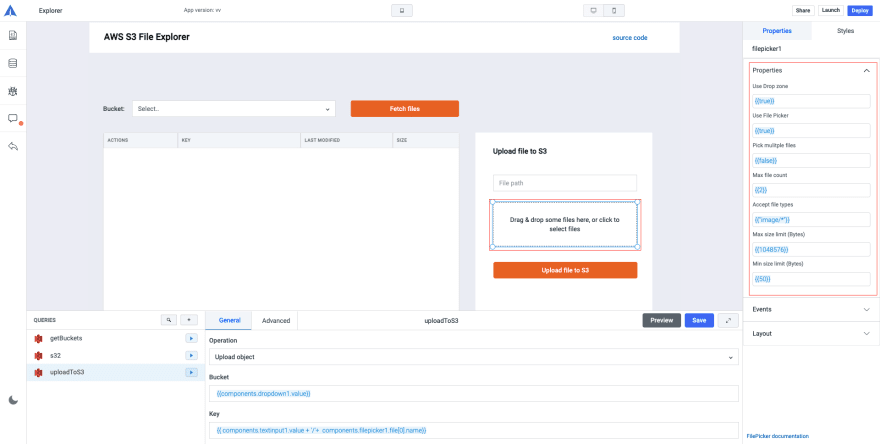
Task: Edit the Max file count field
Action: 811,190
